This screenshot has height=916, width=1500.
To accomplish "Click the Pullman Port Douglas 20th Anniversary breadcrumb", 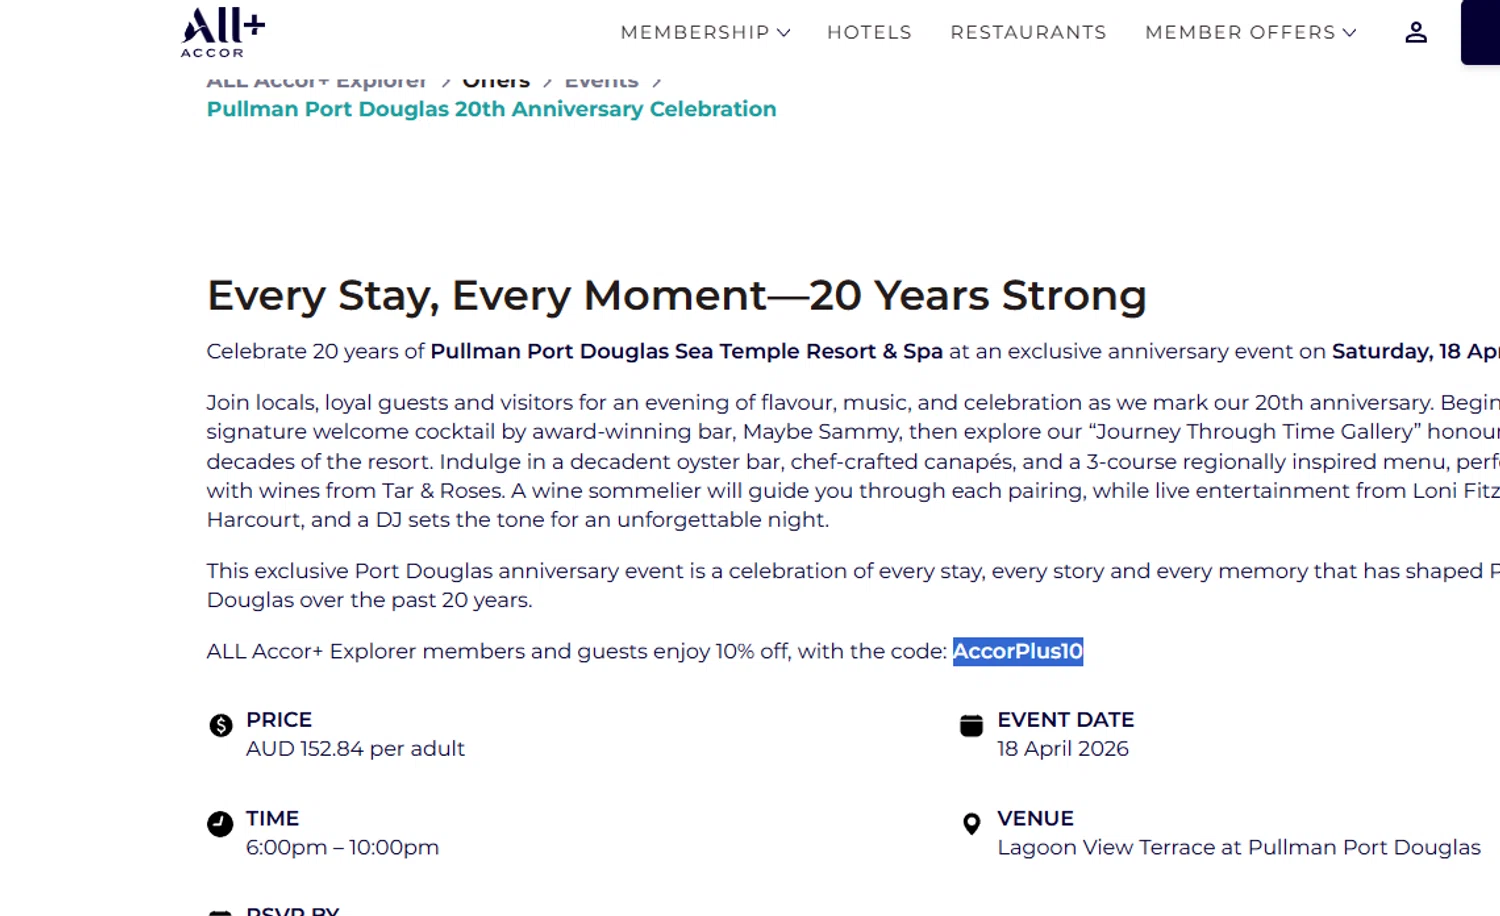I will coord(491,109).
